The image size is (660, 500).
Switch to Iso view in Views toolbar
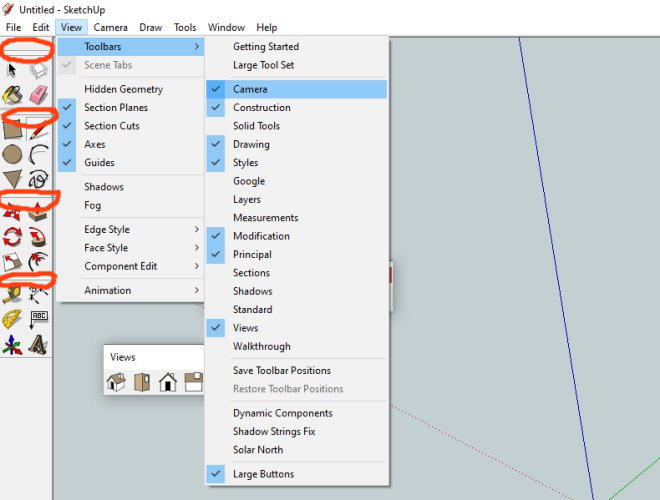coord(117,381)
